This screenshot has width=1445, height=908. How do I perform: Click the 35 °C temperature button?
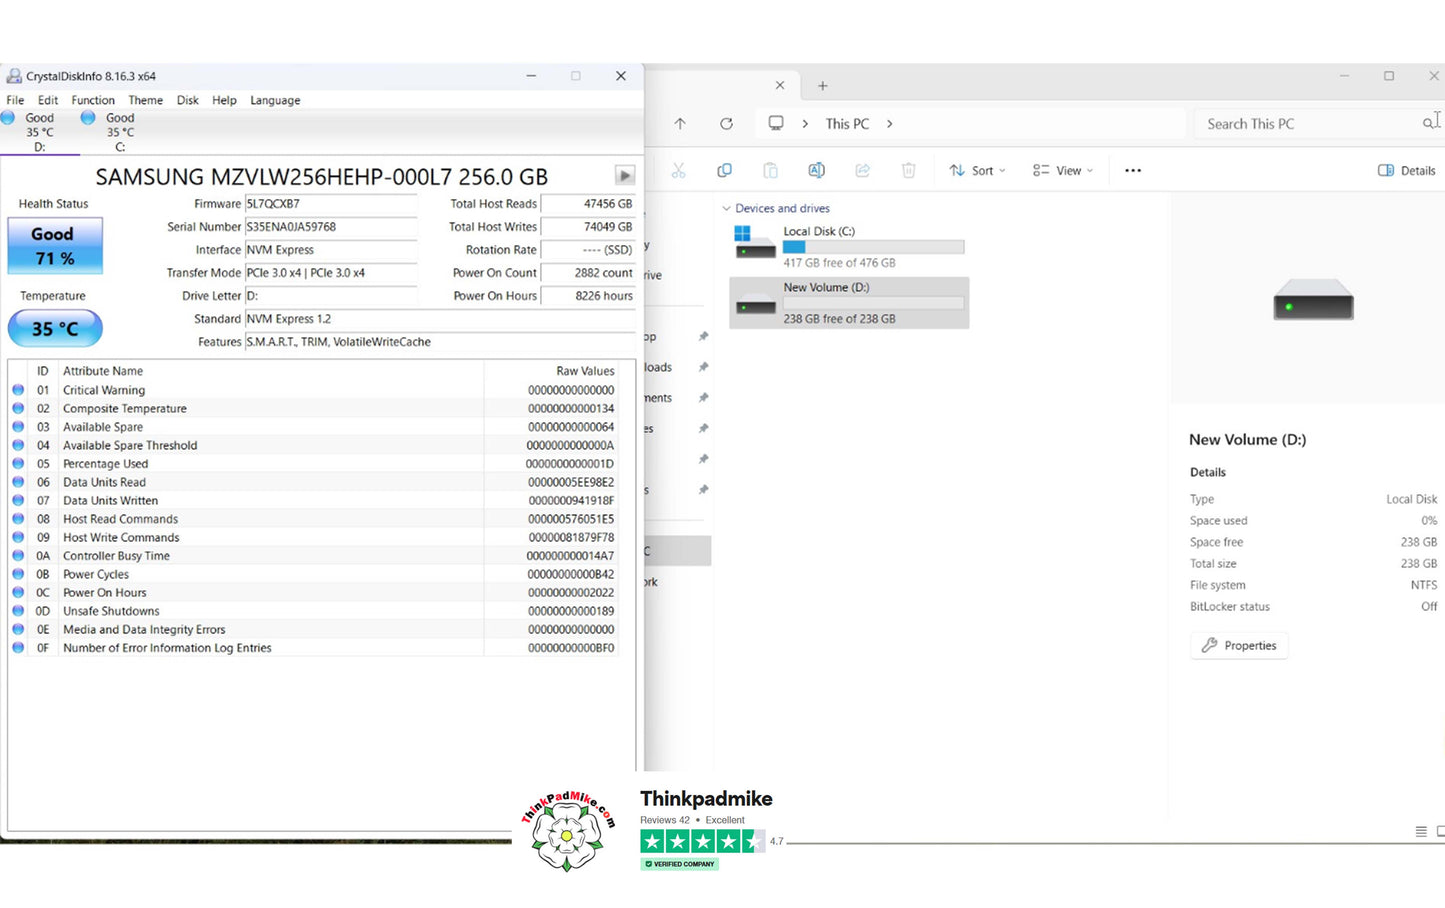(x=55, y=329)
